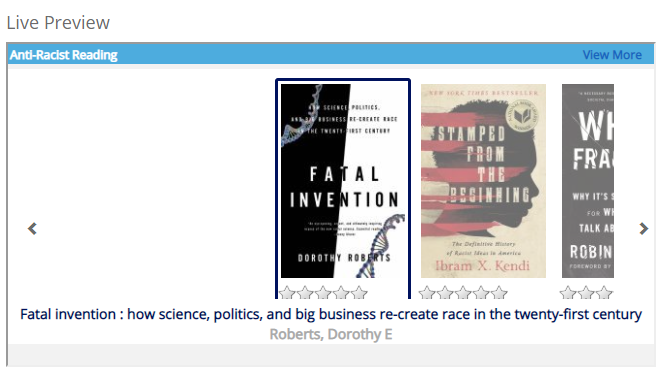The height and width of the screenshot is (388, 662).
Task: Click the next arrow in the carousel
Action: tap(643, 228)
